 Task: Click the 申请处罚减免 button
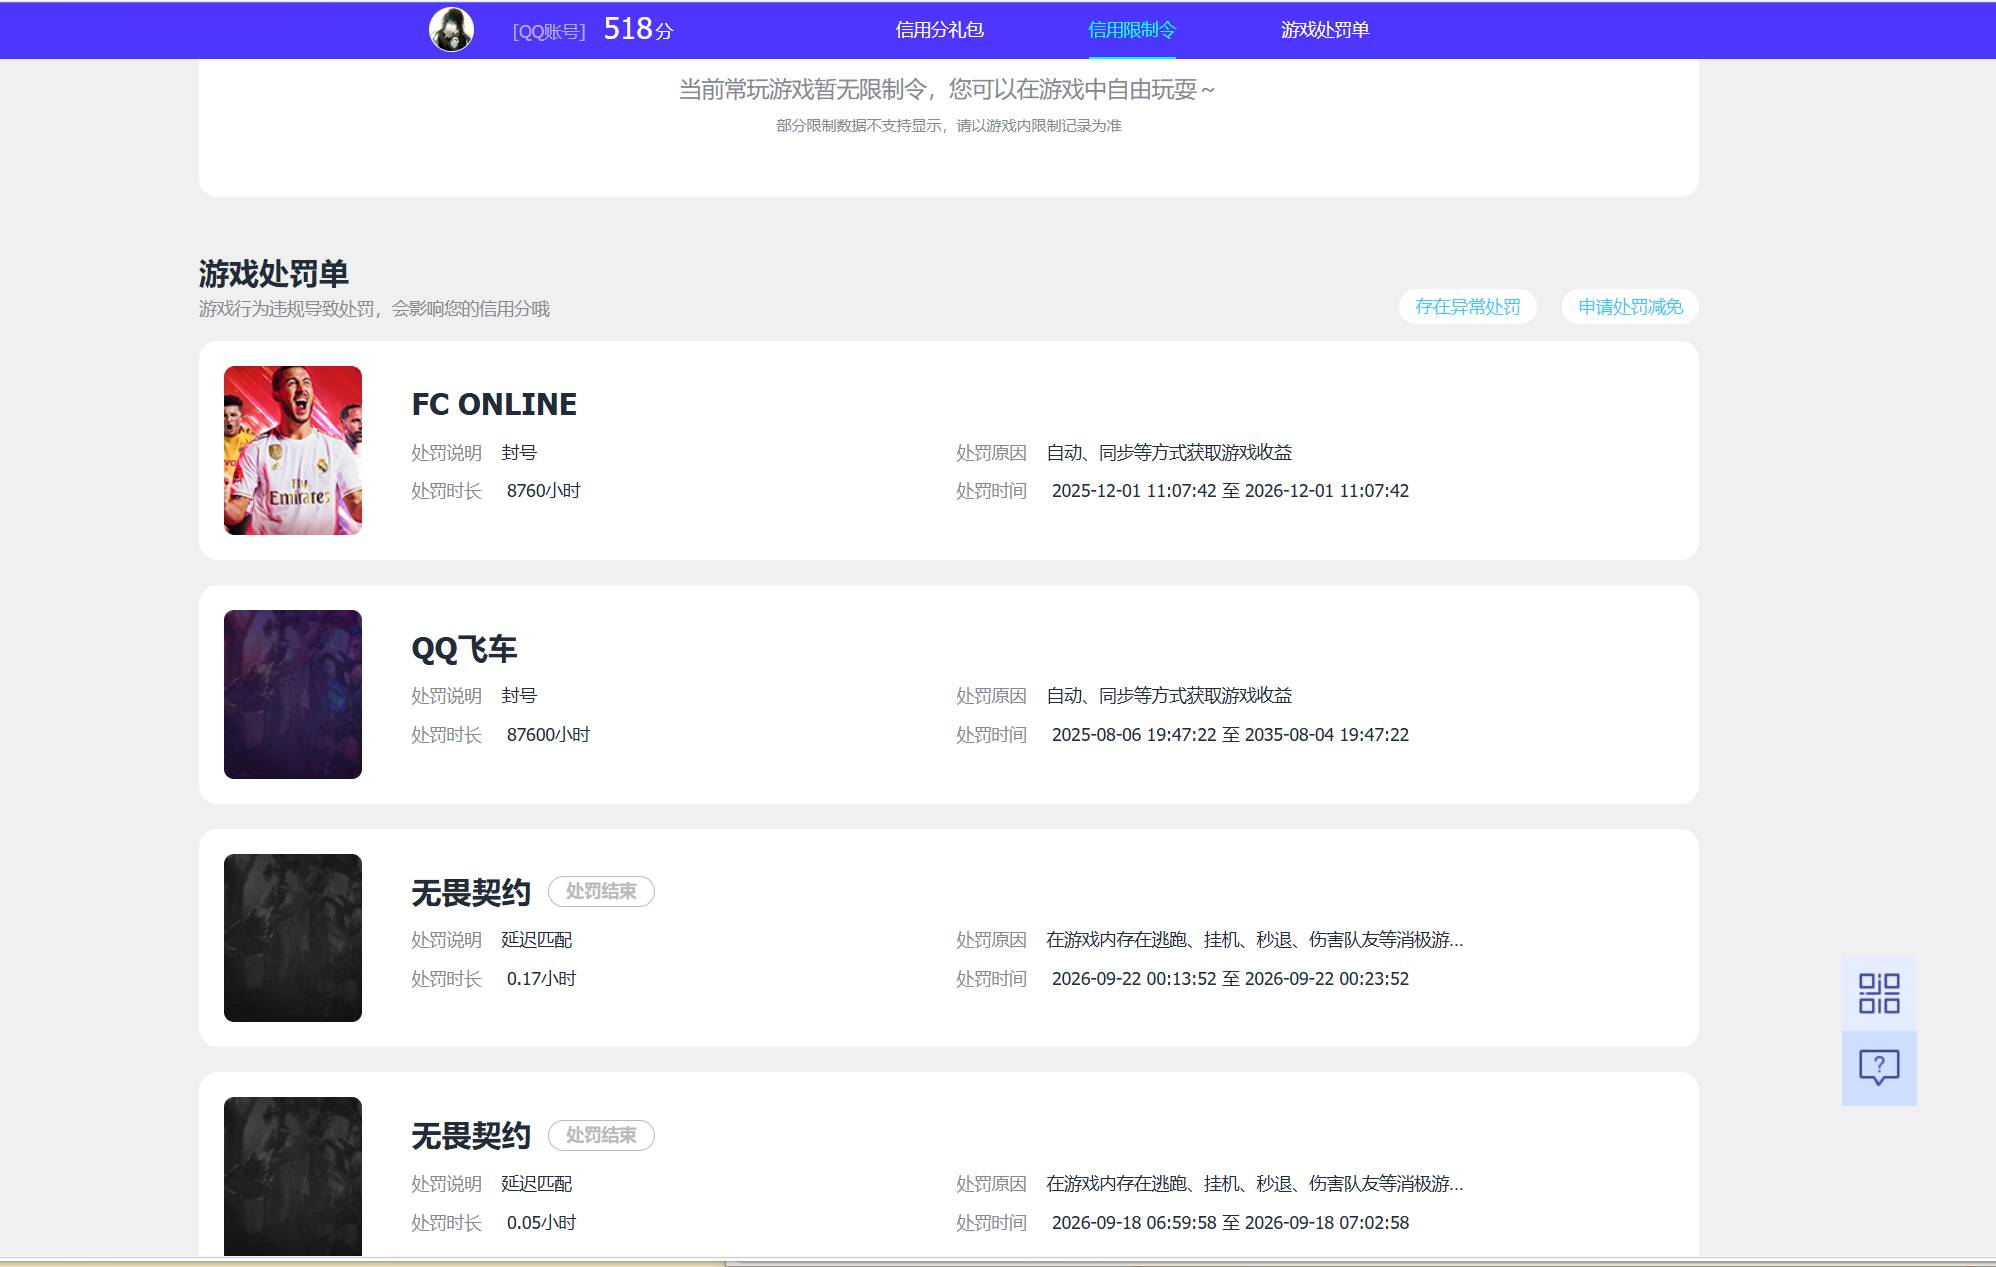pyautogui.click(x=1630, y=307)
